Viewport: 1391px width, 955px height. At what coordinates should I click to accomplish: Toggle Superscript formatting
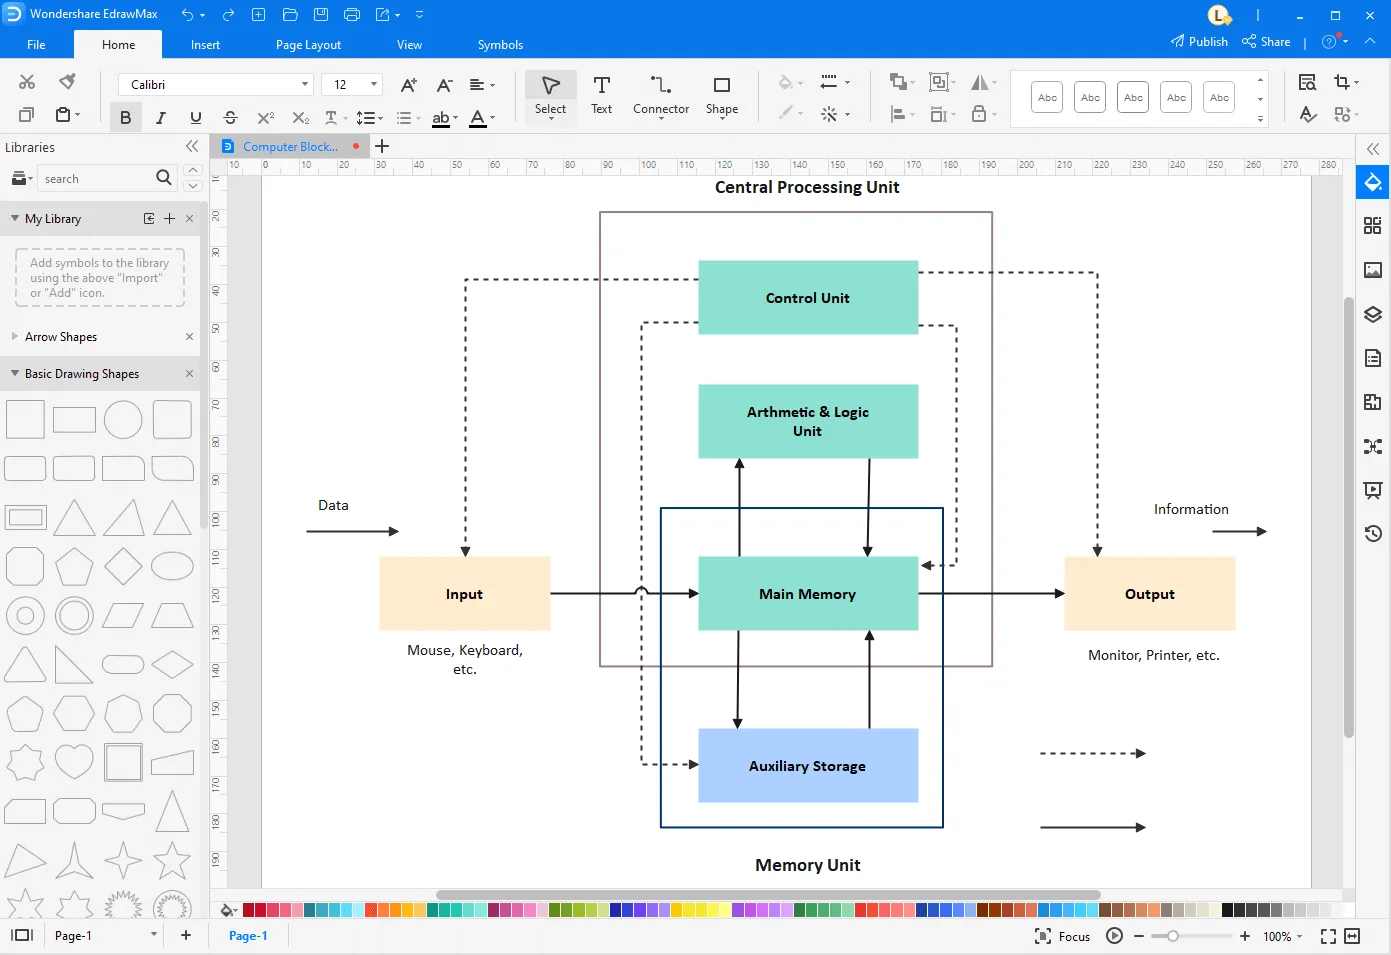click(265, 118)
